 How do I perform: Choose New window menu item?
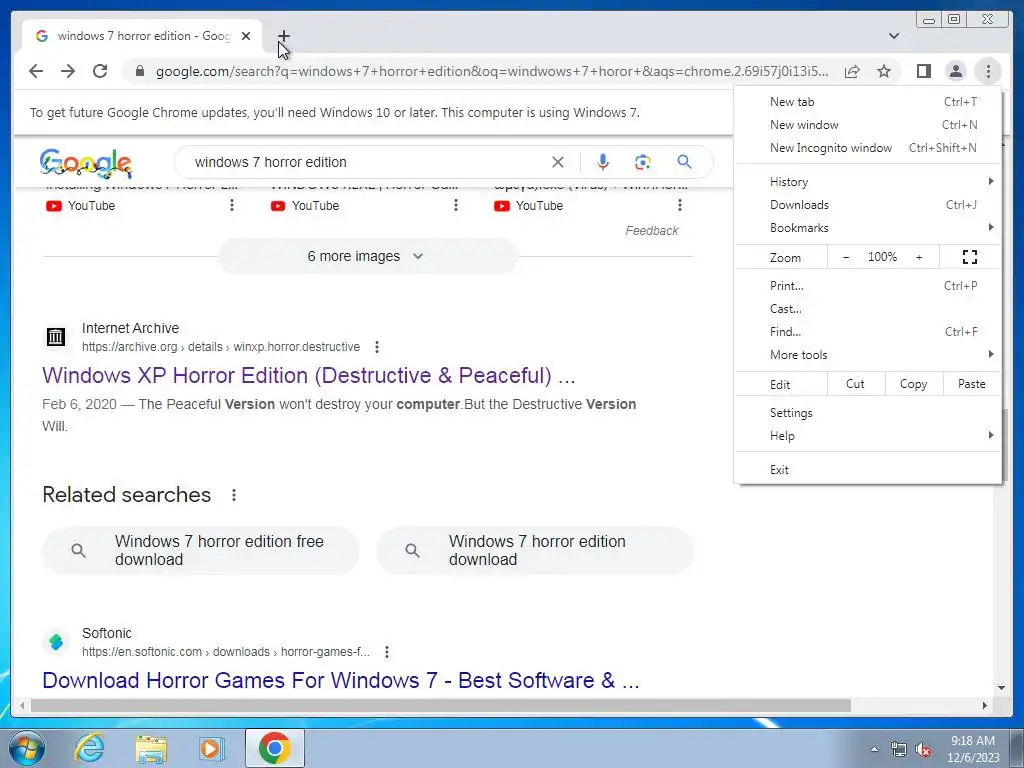[x=869, y=124]
